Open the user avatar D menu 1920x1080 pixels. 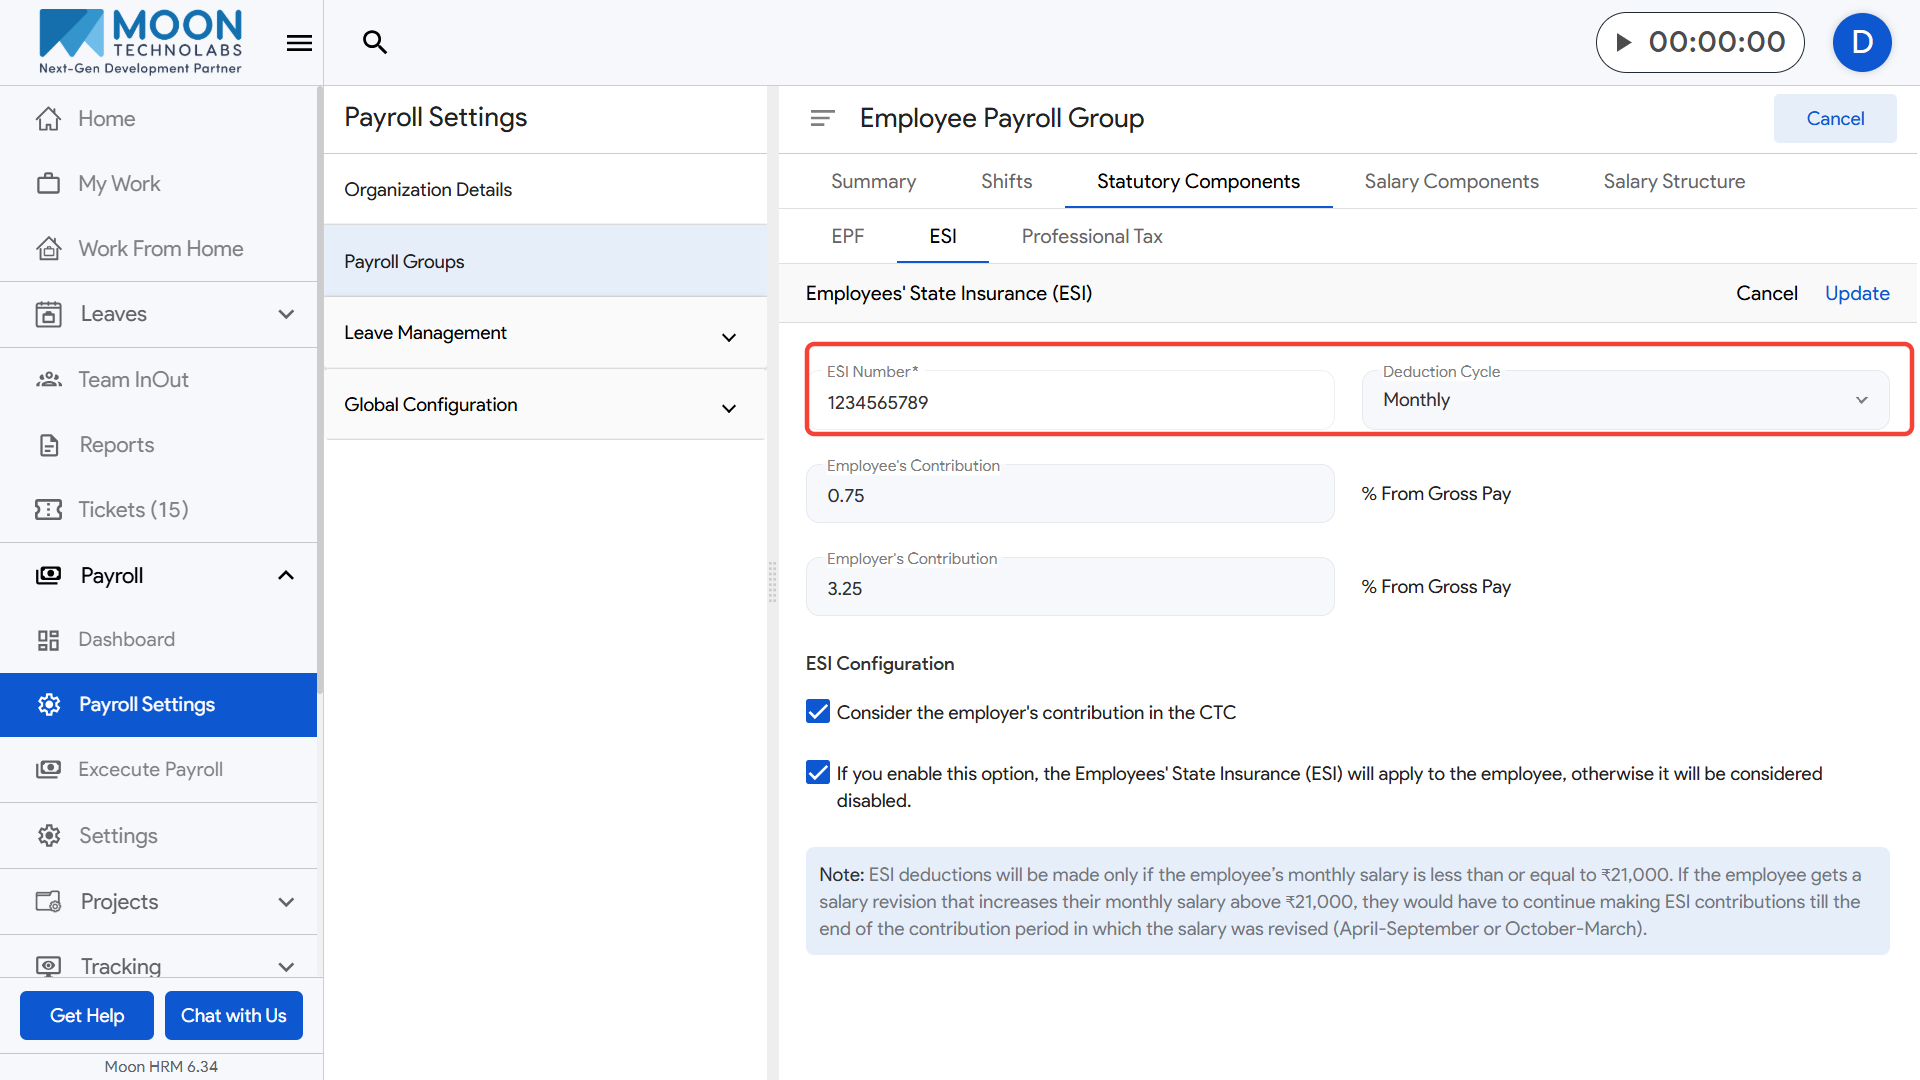(1861, 42)
